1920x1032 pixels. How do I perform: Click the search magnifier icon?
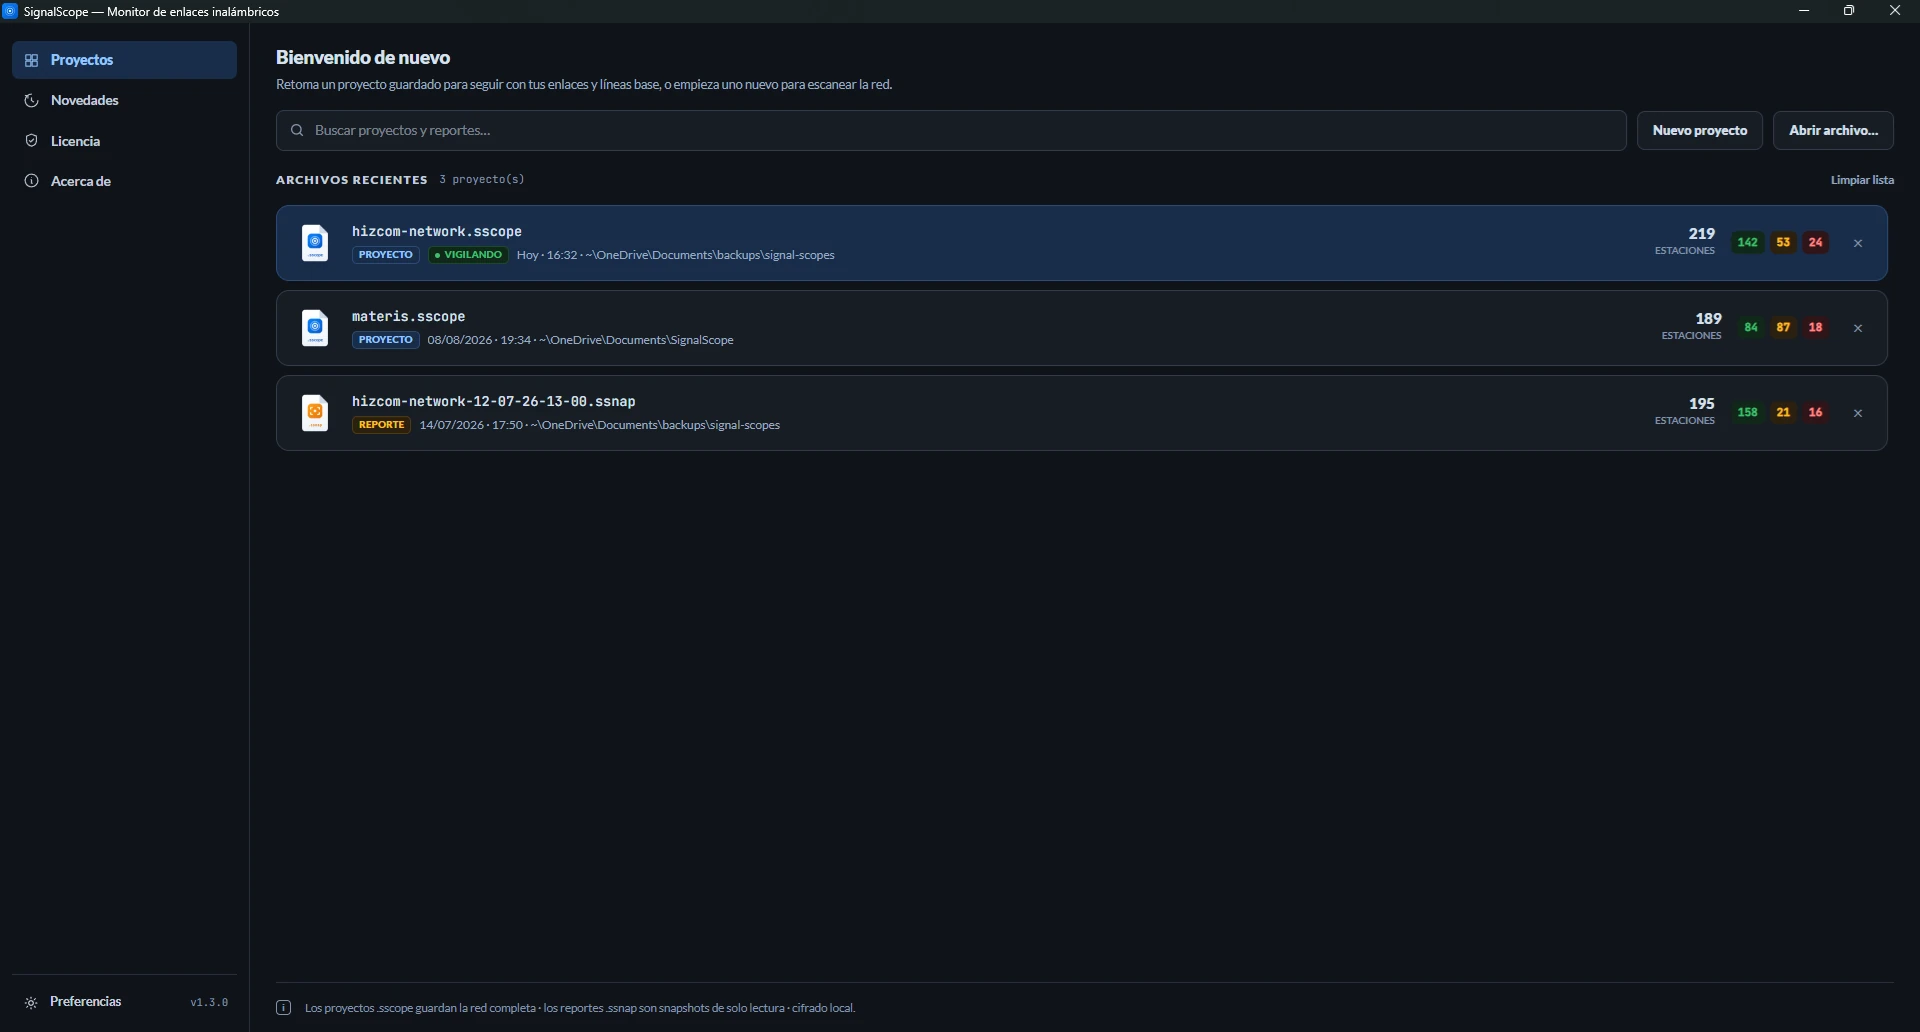297,130
